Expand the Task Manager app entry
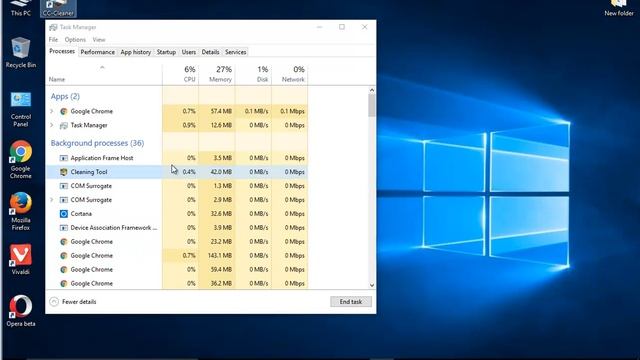The height and width of the screenshot is (360, 640). 52,125
